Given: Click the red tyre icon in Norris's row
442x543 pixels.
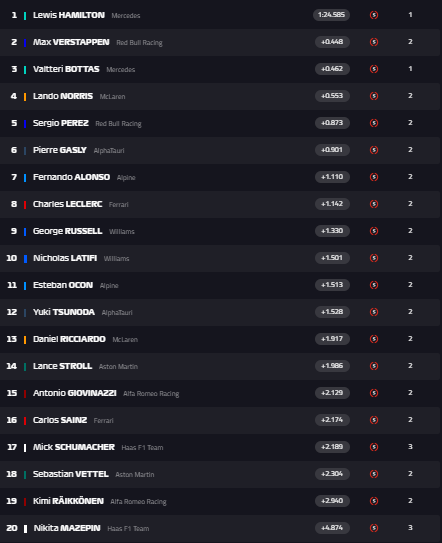Looking at the screenshot, I should [374, 96].
